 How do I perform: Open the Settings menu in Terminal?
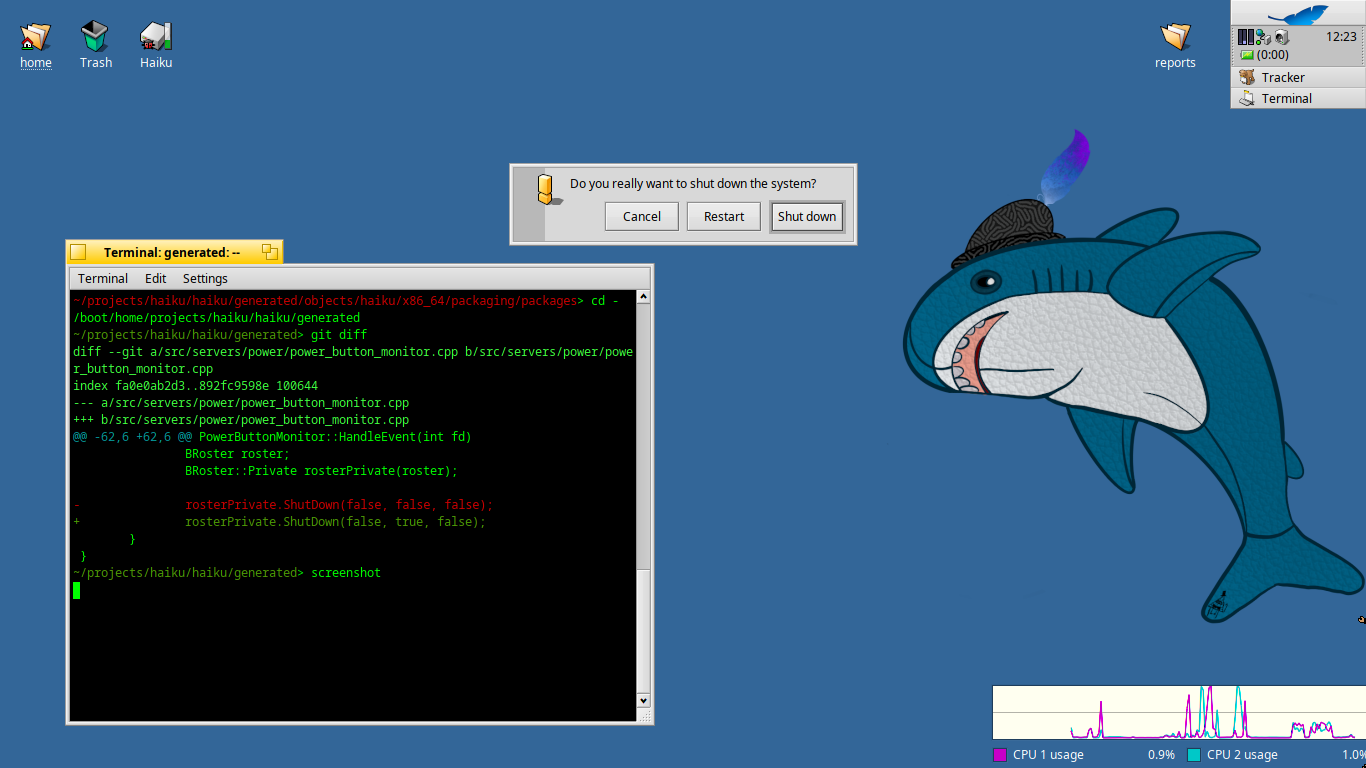(x=205, y=278)
